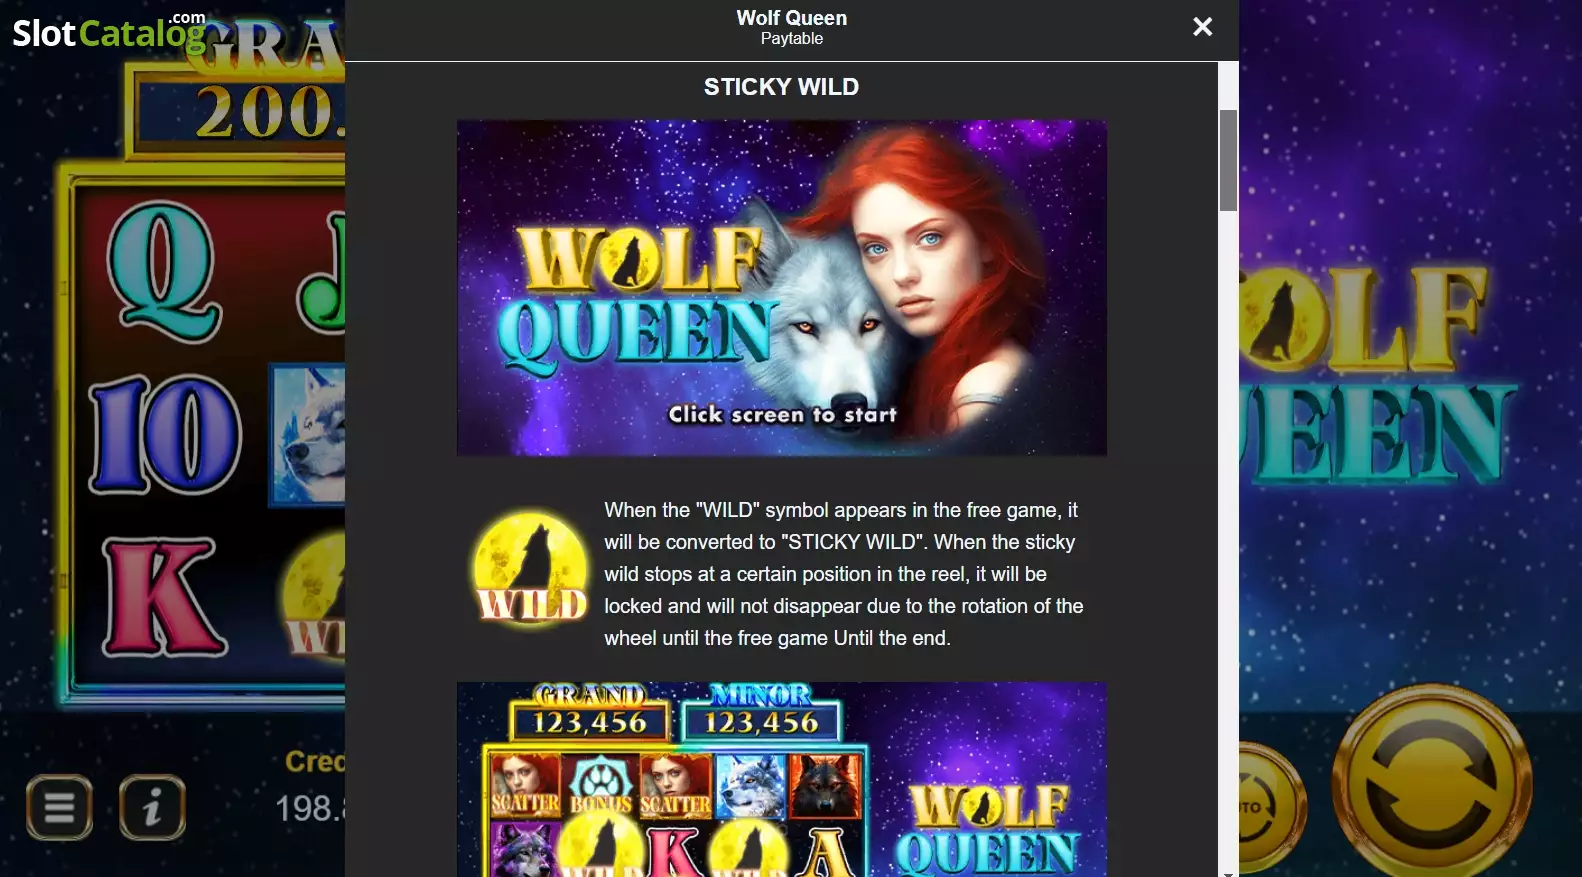Click the white wolf symbol on the reel

tap(308, 435)
